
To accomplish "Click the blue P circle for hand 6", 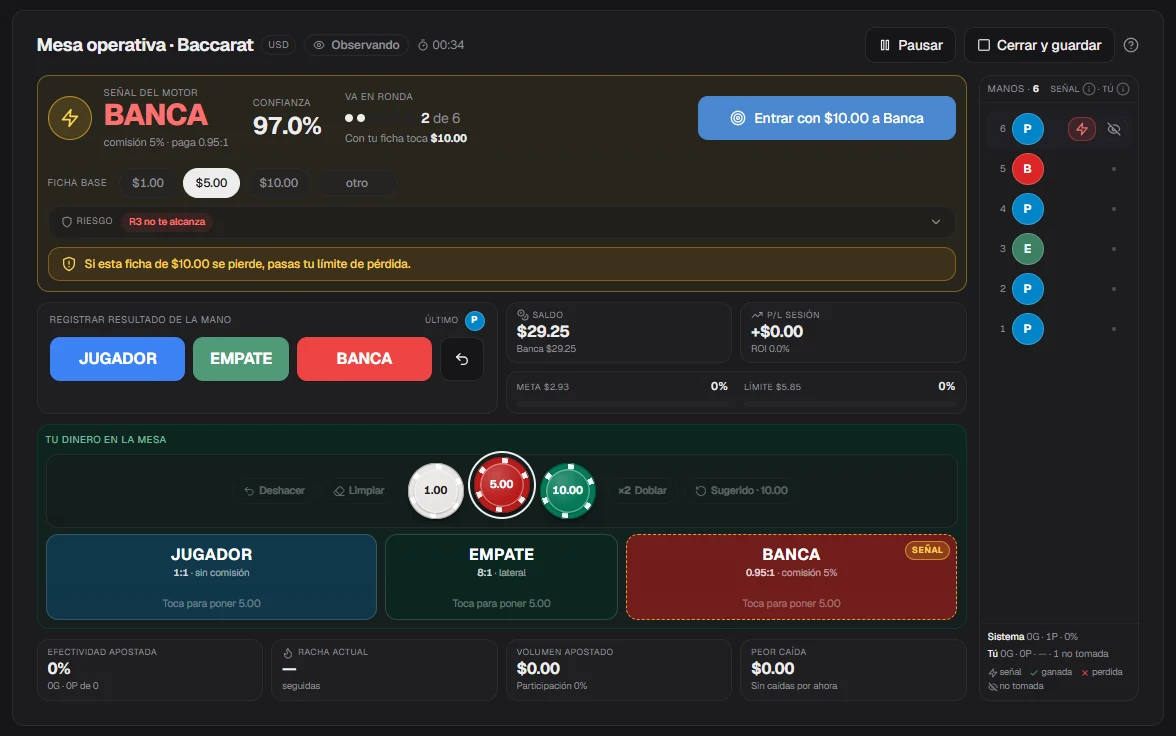I will tap(1028, 129).
